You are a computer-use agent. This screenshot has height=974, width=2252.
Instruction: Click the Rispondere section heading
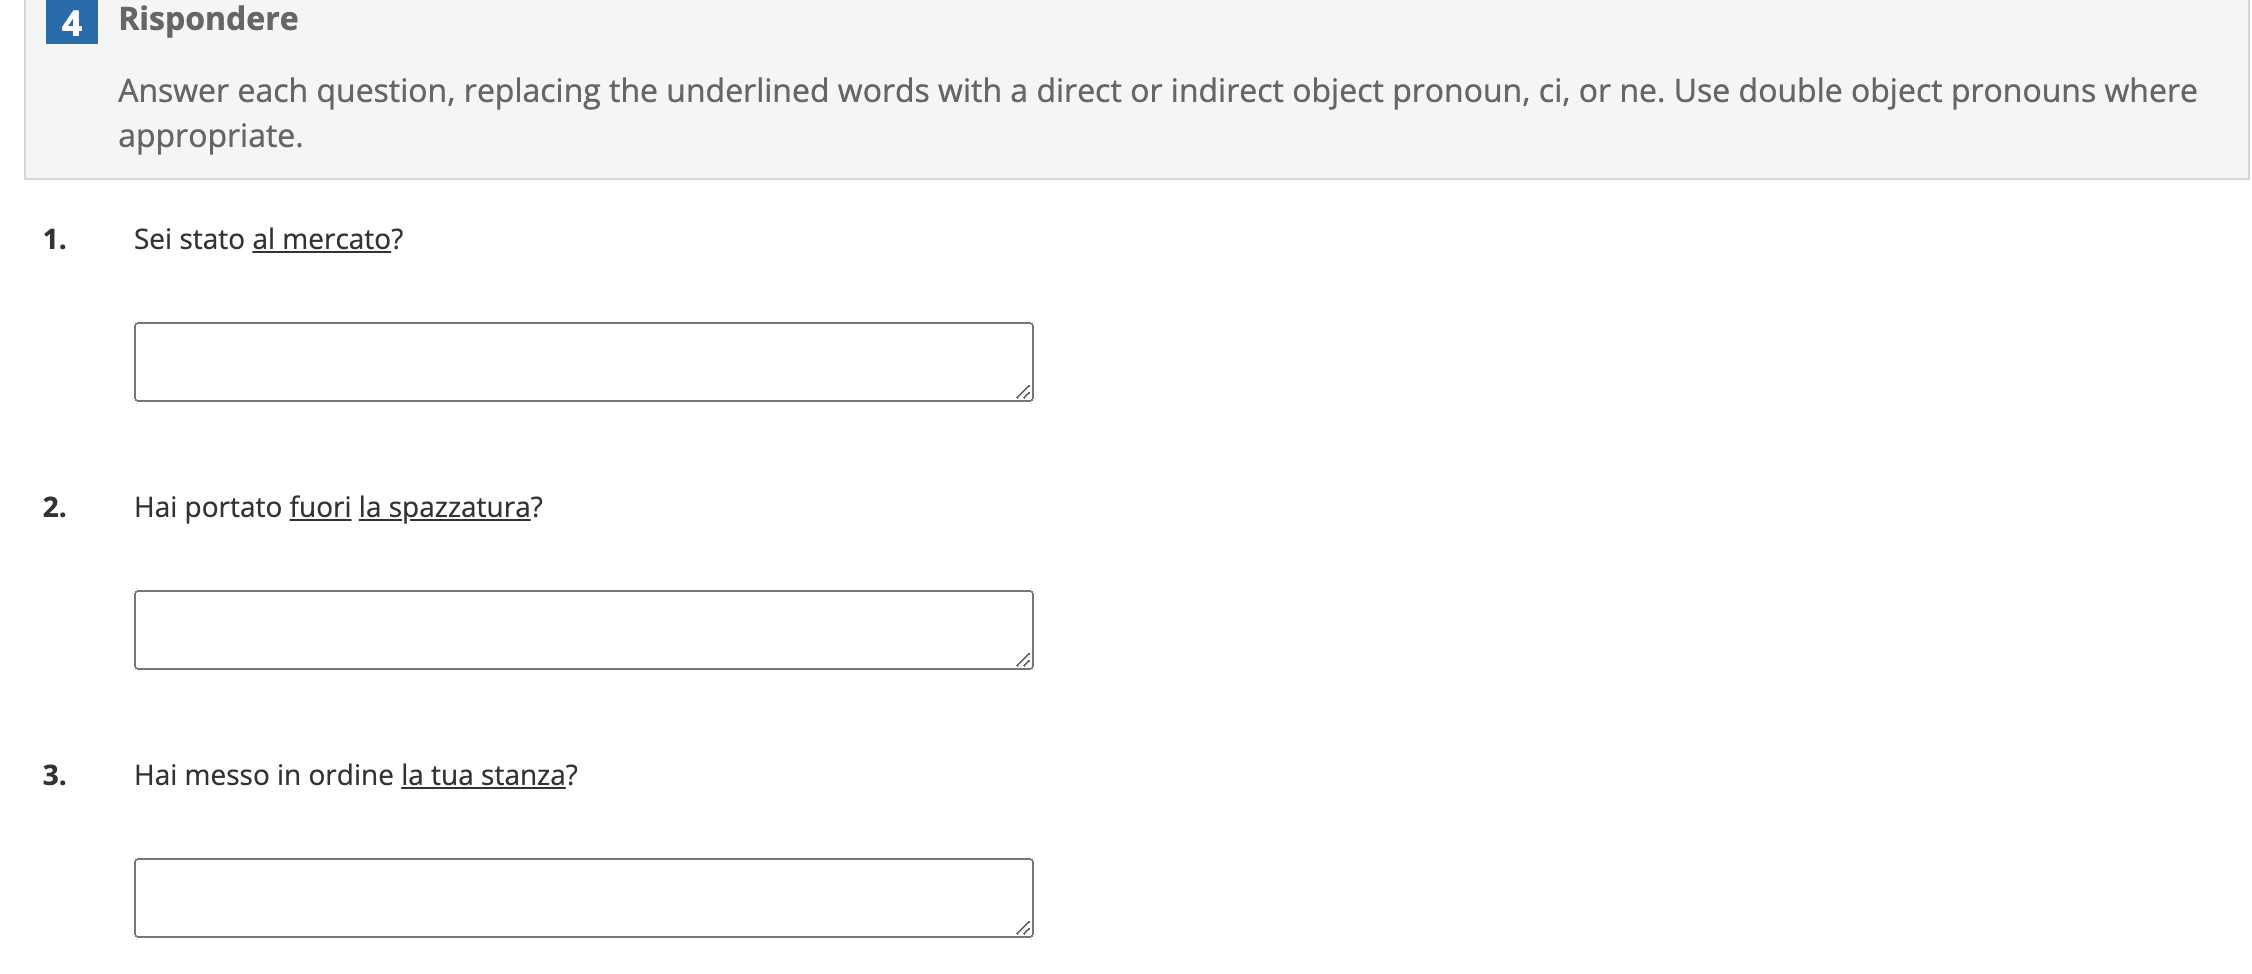pyautogui.click(x=207, y=19)
